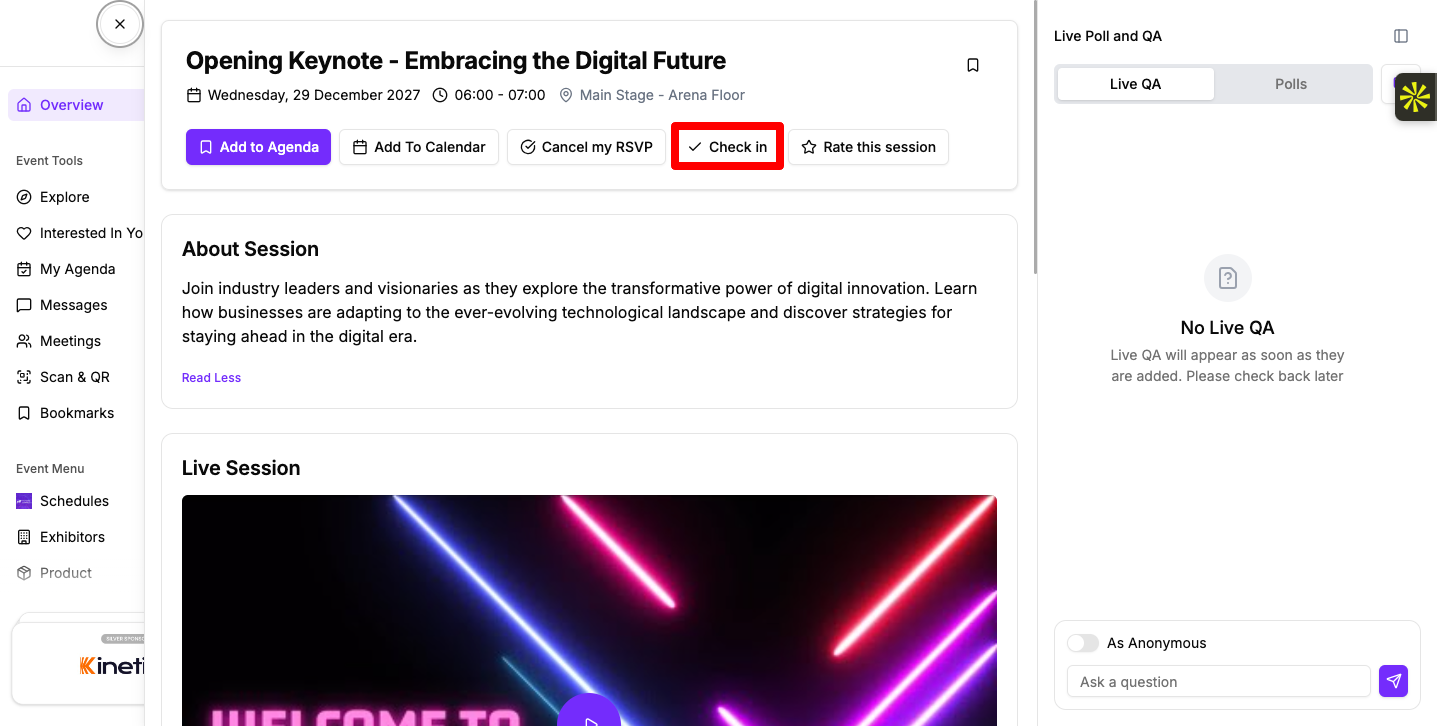Image resolution: width=1437 pixels, height=726 pixels.
Task: Collapse description with Read Less
Action: 211,377
